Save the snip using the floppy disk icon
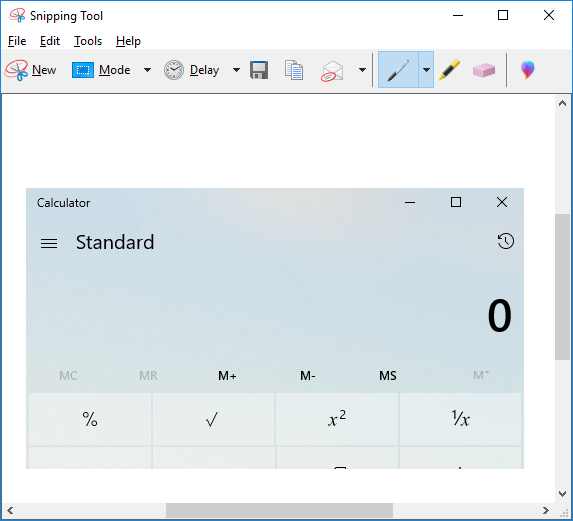 [x=259, y=70]
